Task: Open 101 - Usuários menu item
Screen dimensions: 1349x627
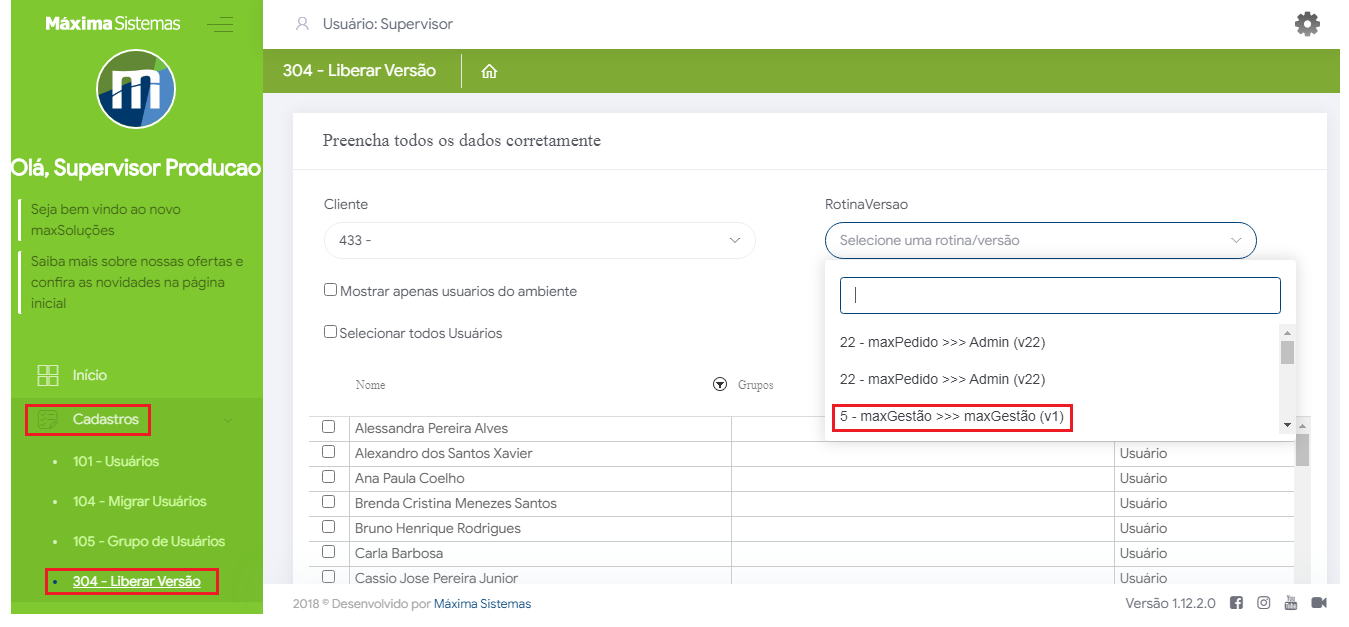Action: 116,461
